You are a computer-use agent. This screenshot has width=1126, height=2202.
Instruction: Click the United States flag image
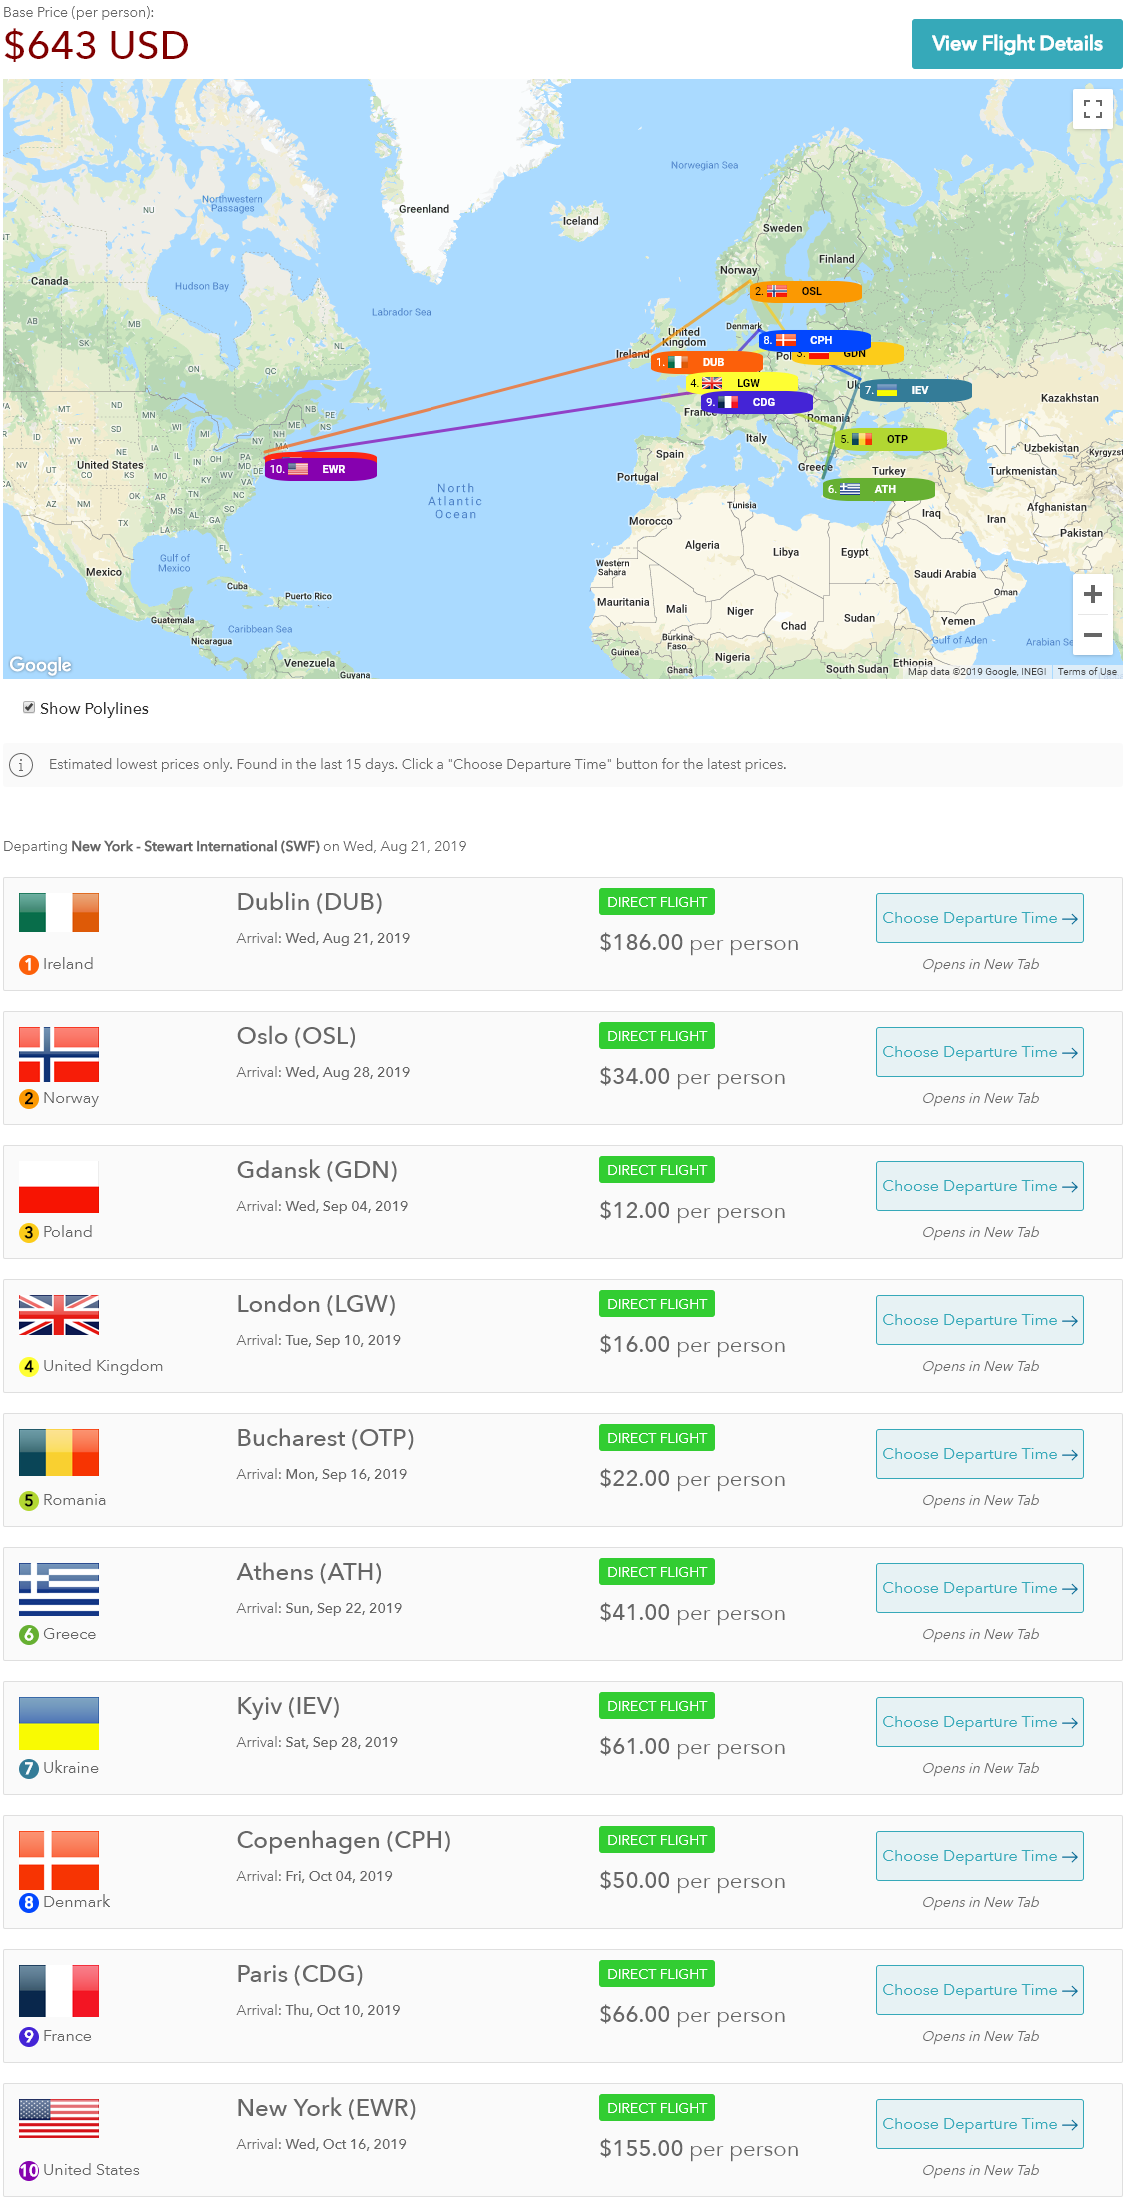(x=59, y=2118)
